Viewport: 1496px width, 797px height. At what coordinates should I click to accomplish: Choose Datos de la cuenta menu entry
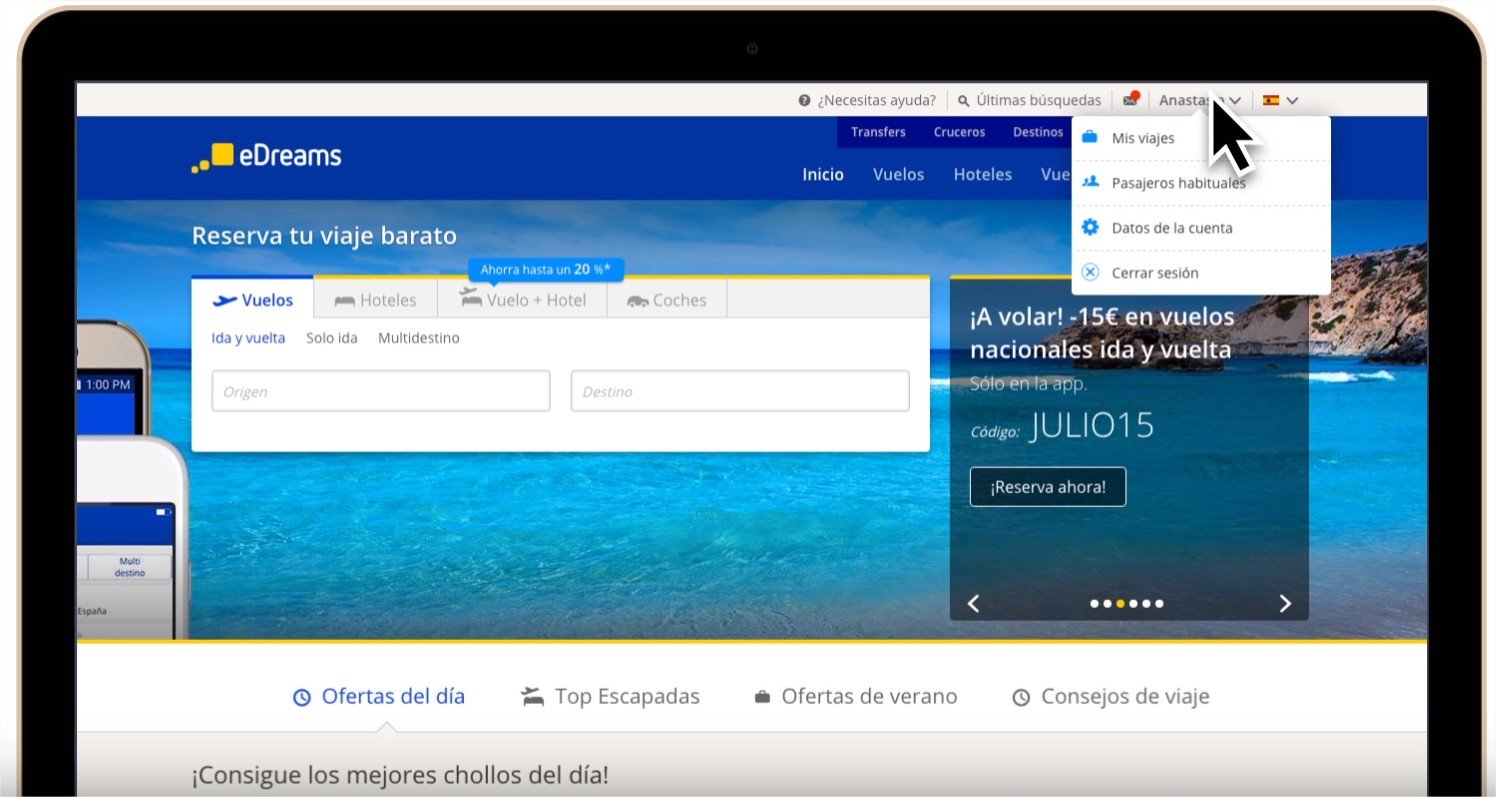(1201, 228)
